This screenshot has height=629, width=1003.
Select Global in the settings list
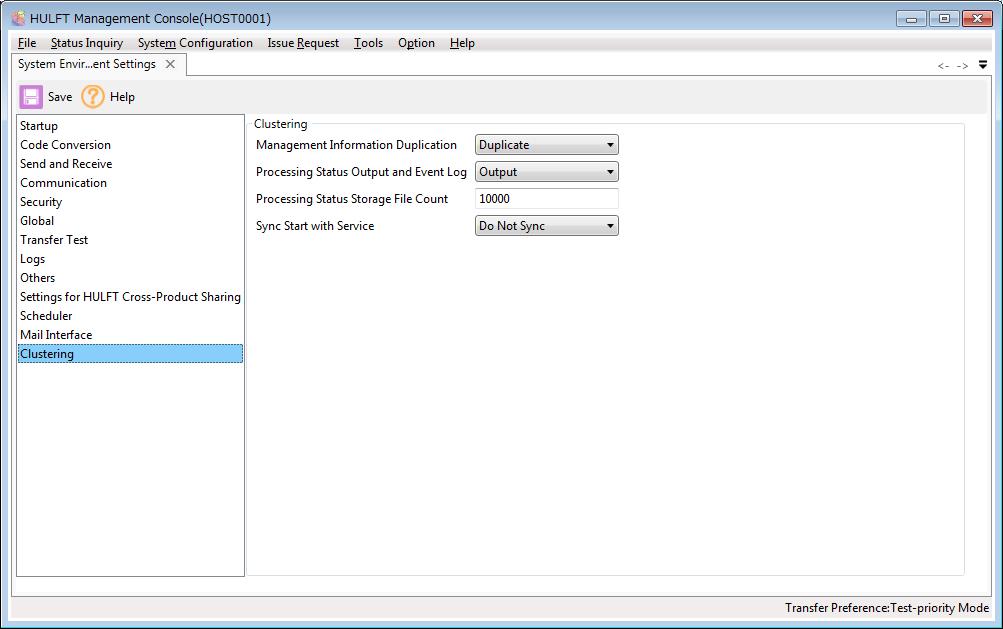130,221
